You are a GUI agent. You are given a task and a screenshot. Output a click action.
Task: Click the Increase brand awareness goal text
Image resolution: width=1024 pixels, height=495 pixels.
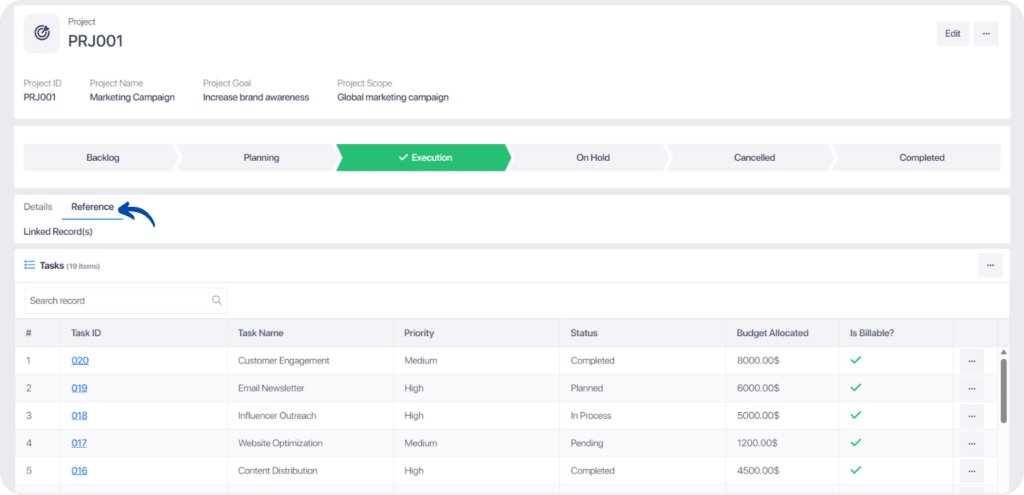pos(255,97)
